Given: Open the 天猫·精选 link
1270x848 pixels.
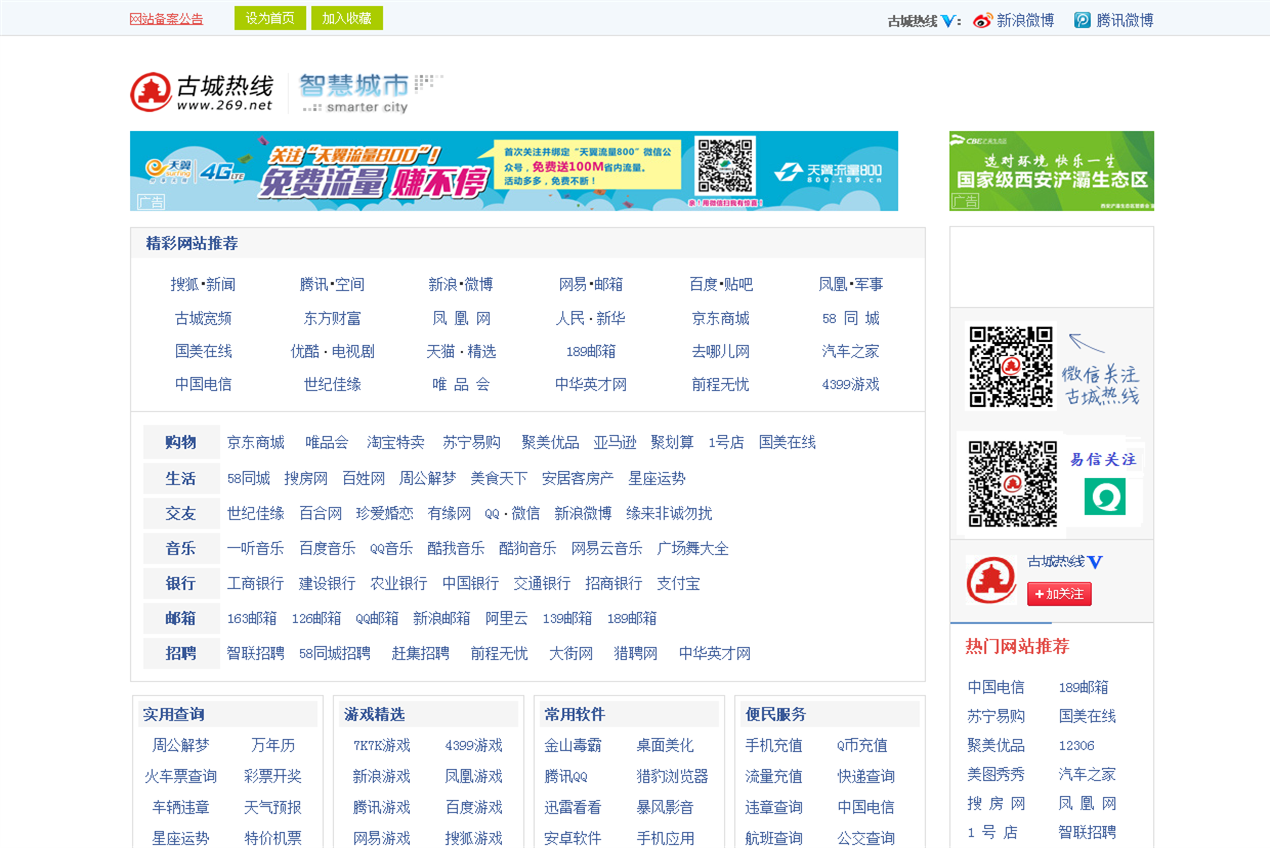Looking at the screenshot, I should pyautogui.click(x=461, y=352).
